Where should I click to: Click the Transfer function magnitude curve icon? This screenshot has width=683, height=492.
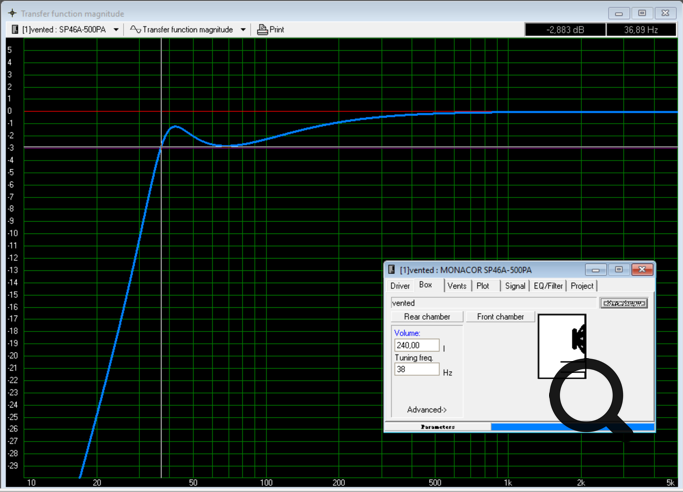tap(135, 30)
